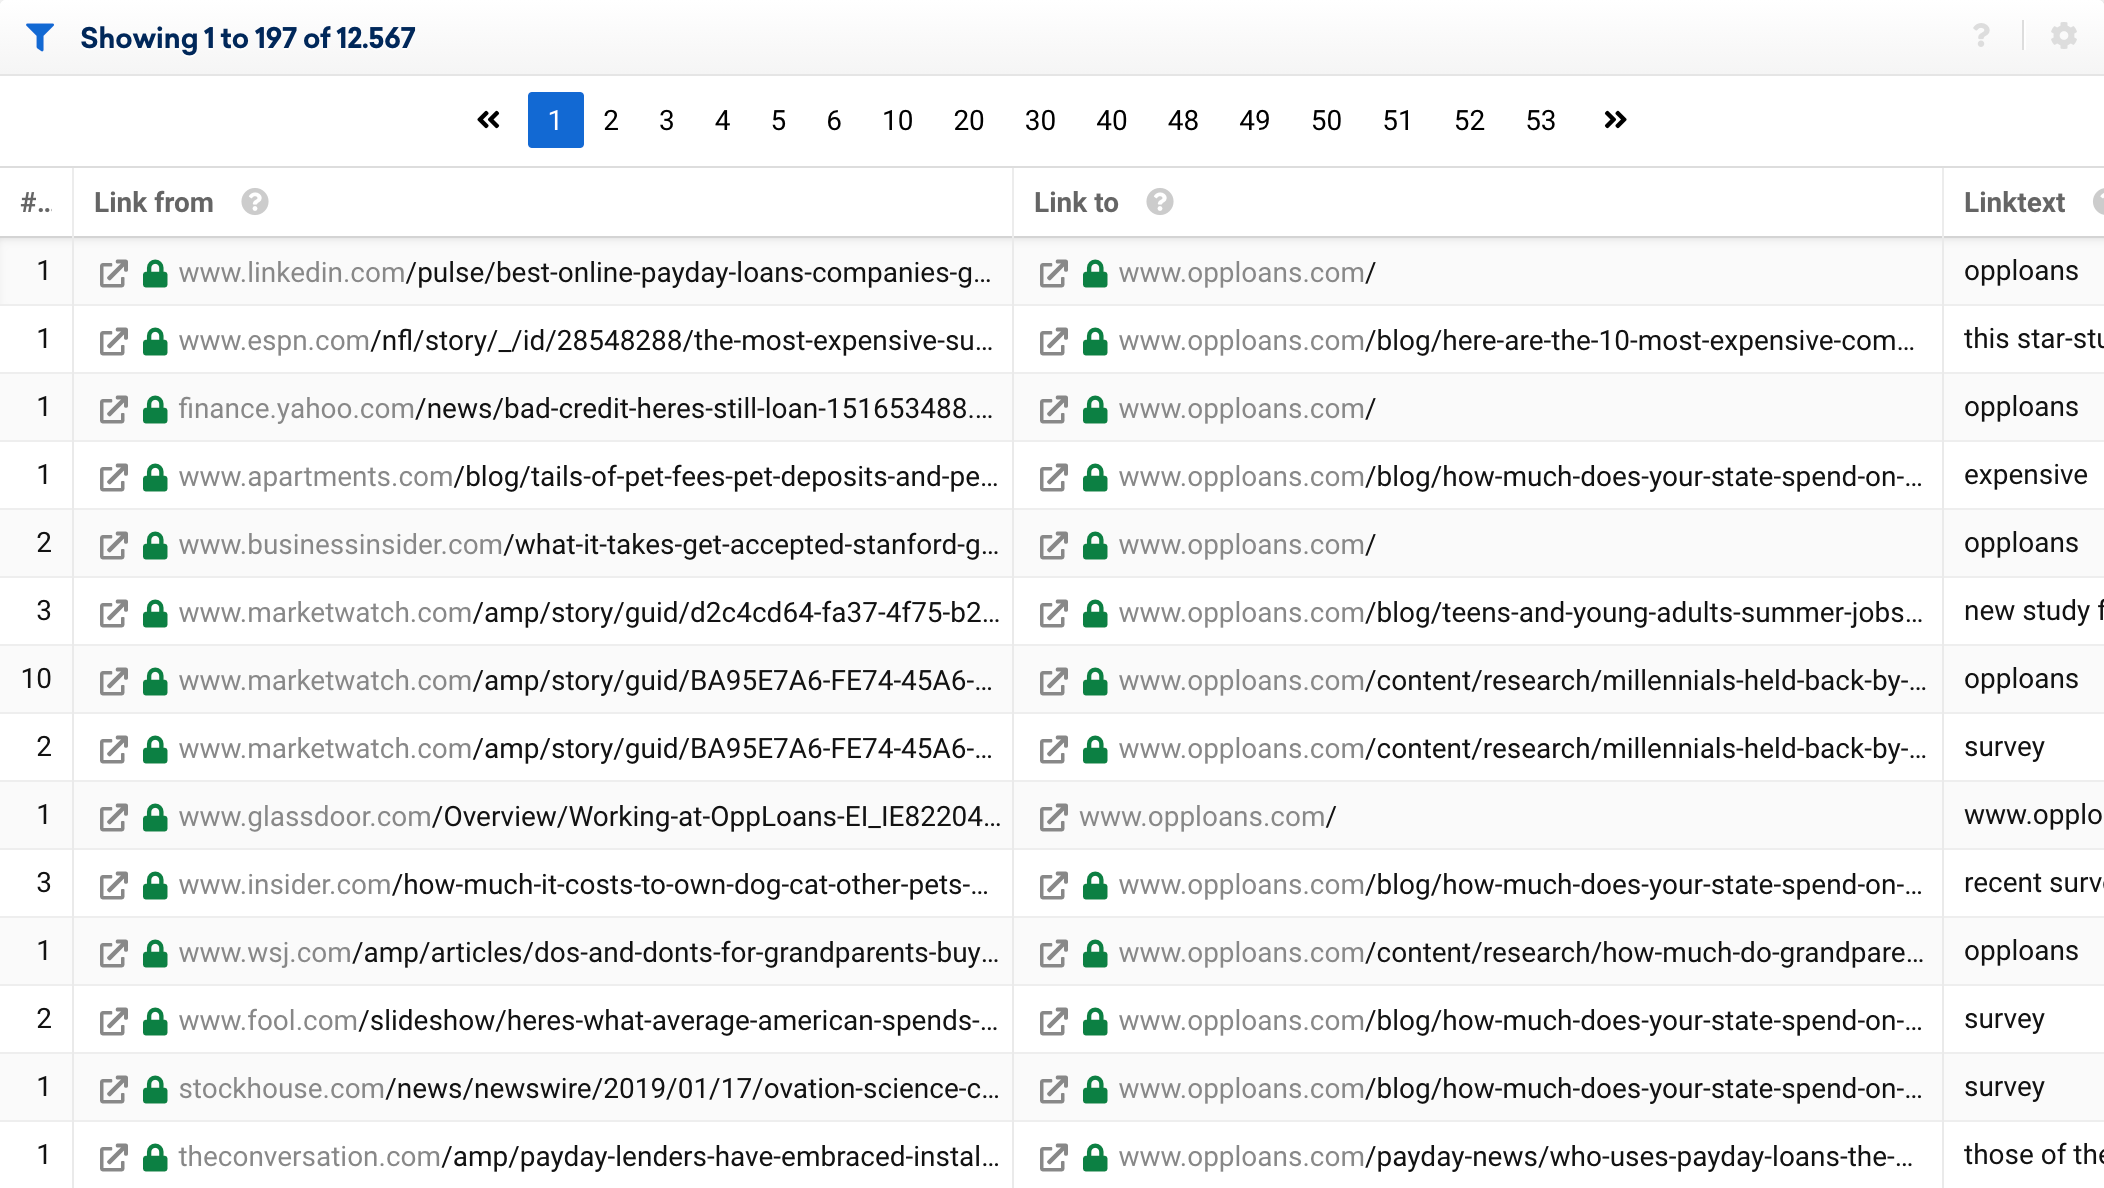
Task: Go to page 40
Action: point(1112,120)
